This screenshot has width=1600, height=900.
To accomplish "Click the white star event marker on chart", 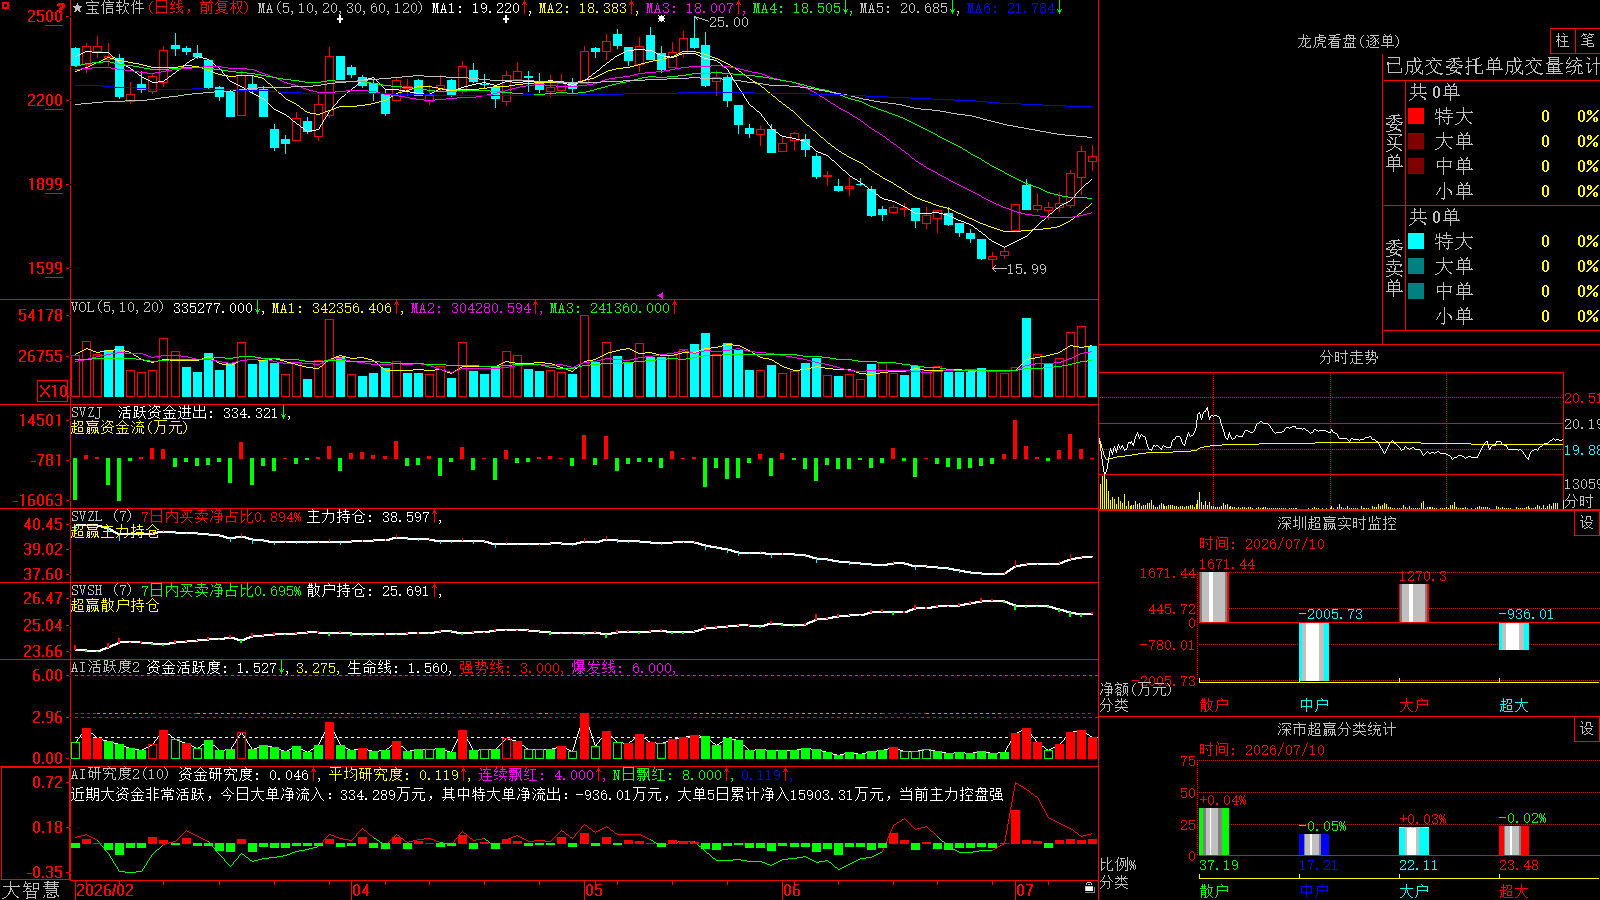I will tap(661, 19).
